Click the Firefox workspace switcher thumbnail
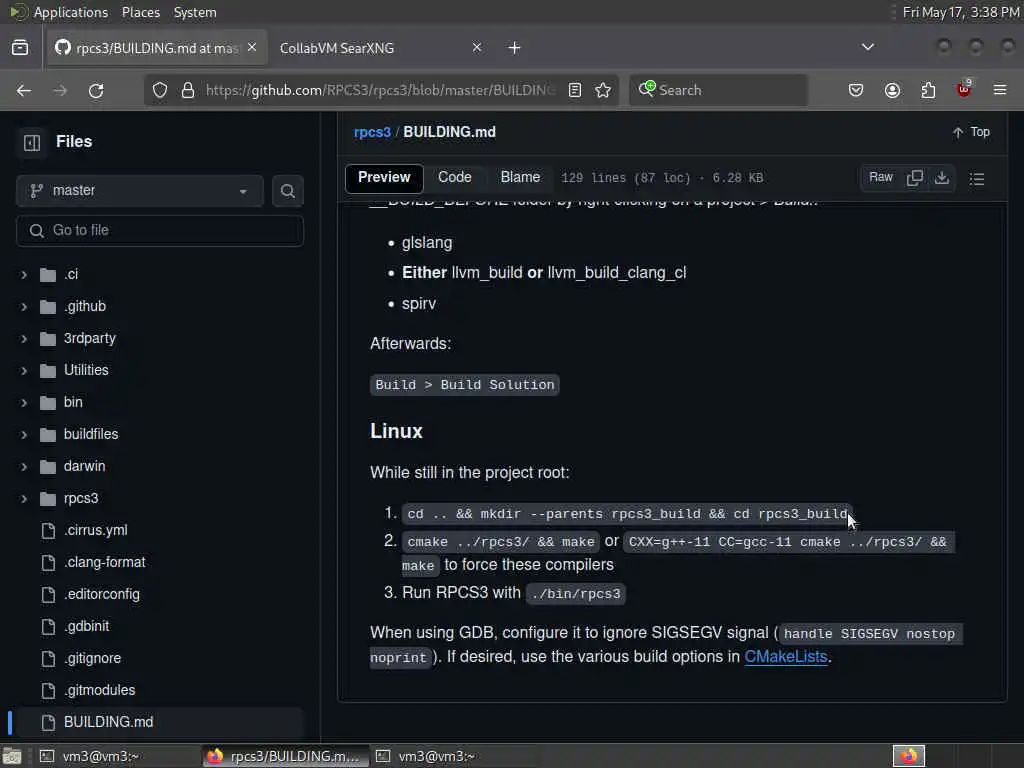1024x768 pixels. pyautogui.click(x=908, y=756)
